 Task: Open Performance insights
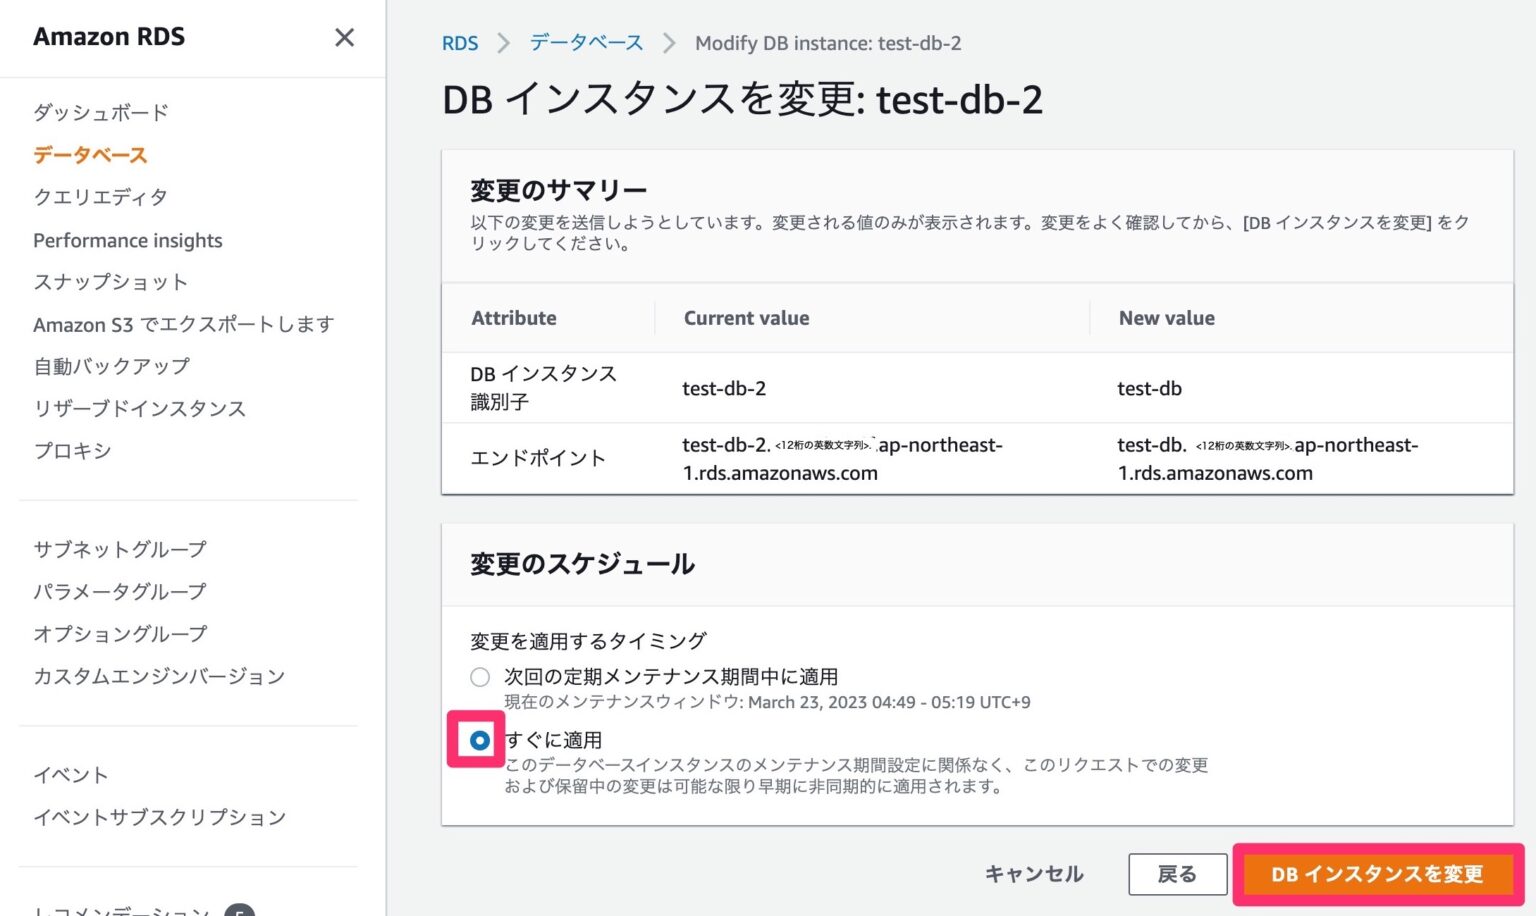127,240
